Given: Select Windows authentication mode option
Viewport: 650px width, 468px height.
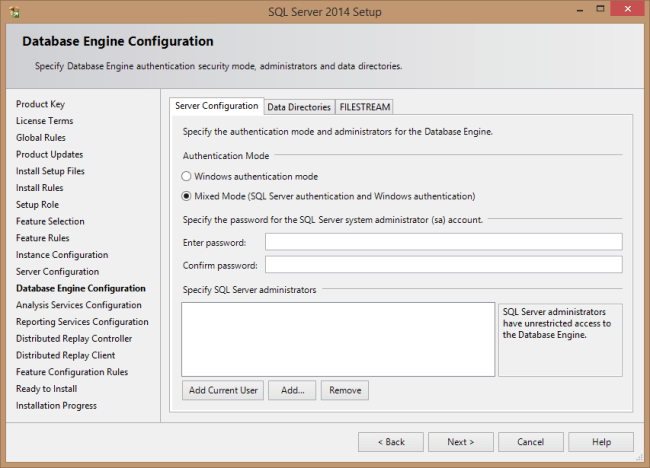Looking at the screenshot, I should tap(187, 176).
